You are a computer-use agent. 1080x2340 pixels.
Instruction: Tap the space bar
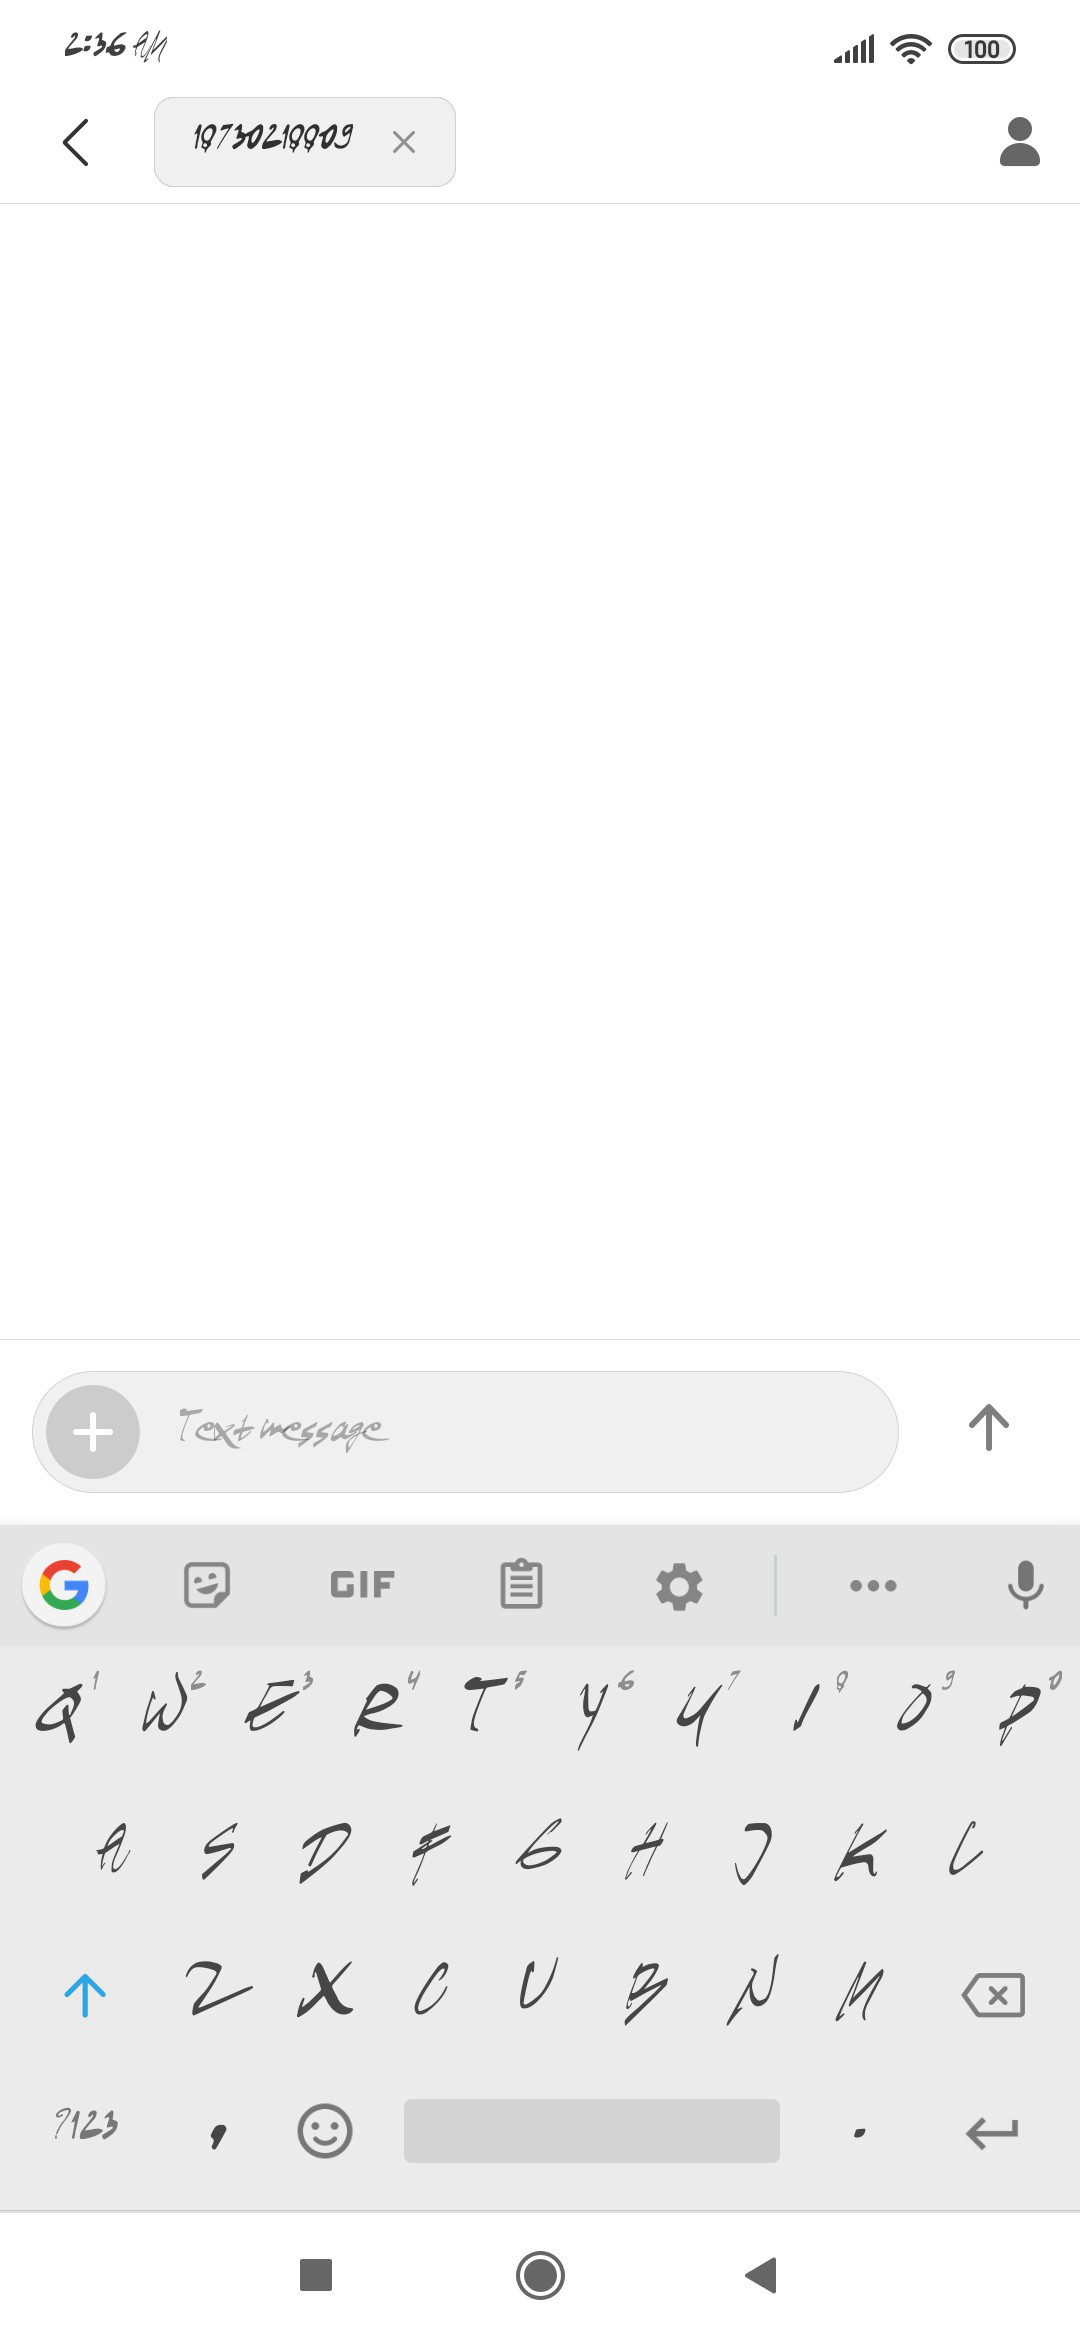click(592, 2131)
